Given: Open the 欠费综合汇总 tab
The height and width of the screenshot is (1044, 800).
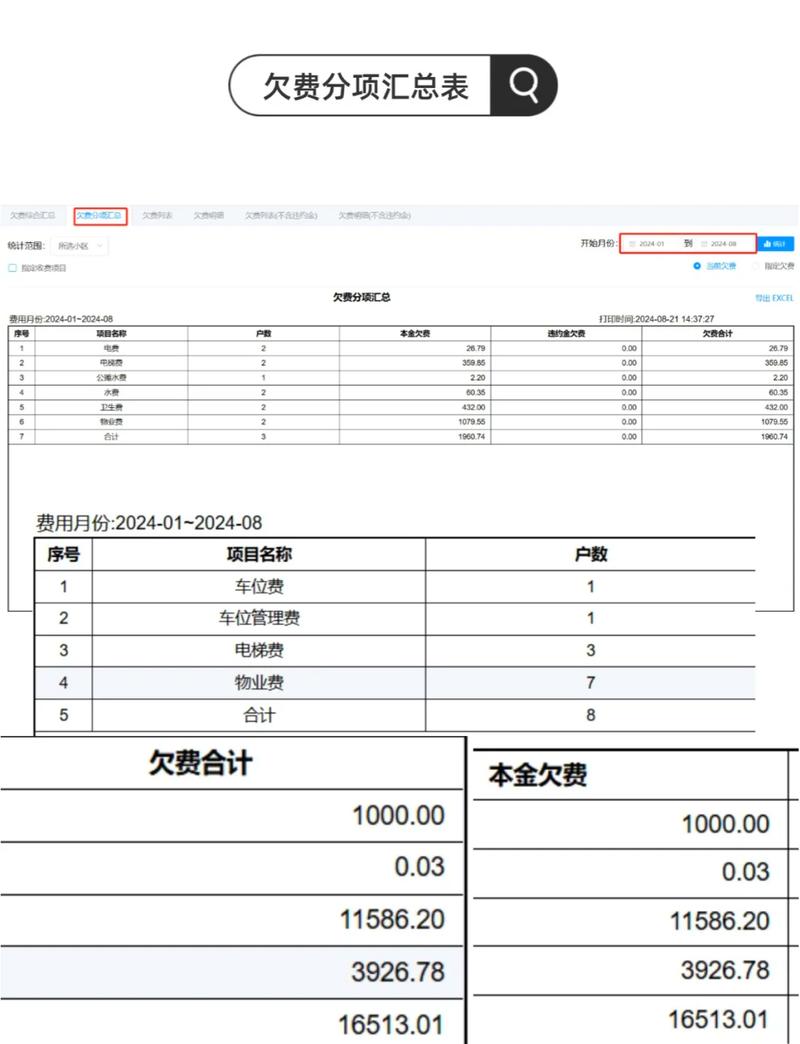Looking at the screenshot, I should (32, 216).
